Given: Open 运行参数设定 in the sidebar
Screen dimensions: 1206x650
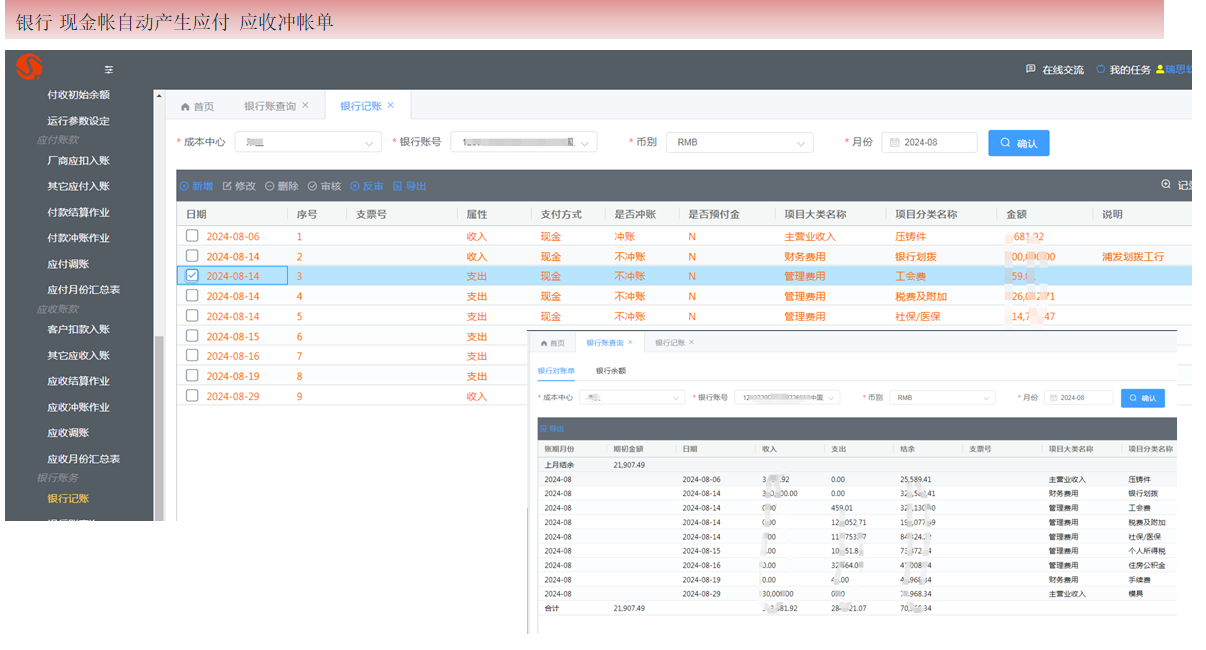Looking at the screenshot, I should [x=78, y=121].
